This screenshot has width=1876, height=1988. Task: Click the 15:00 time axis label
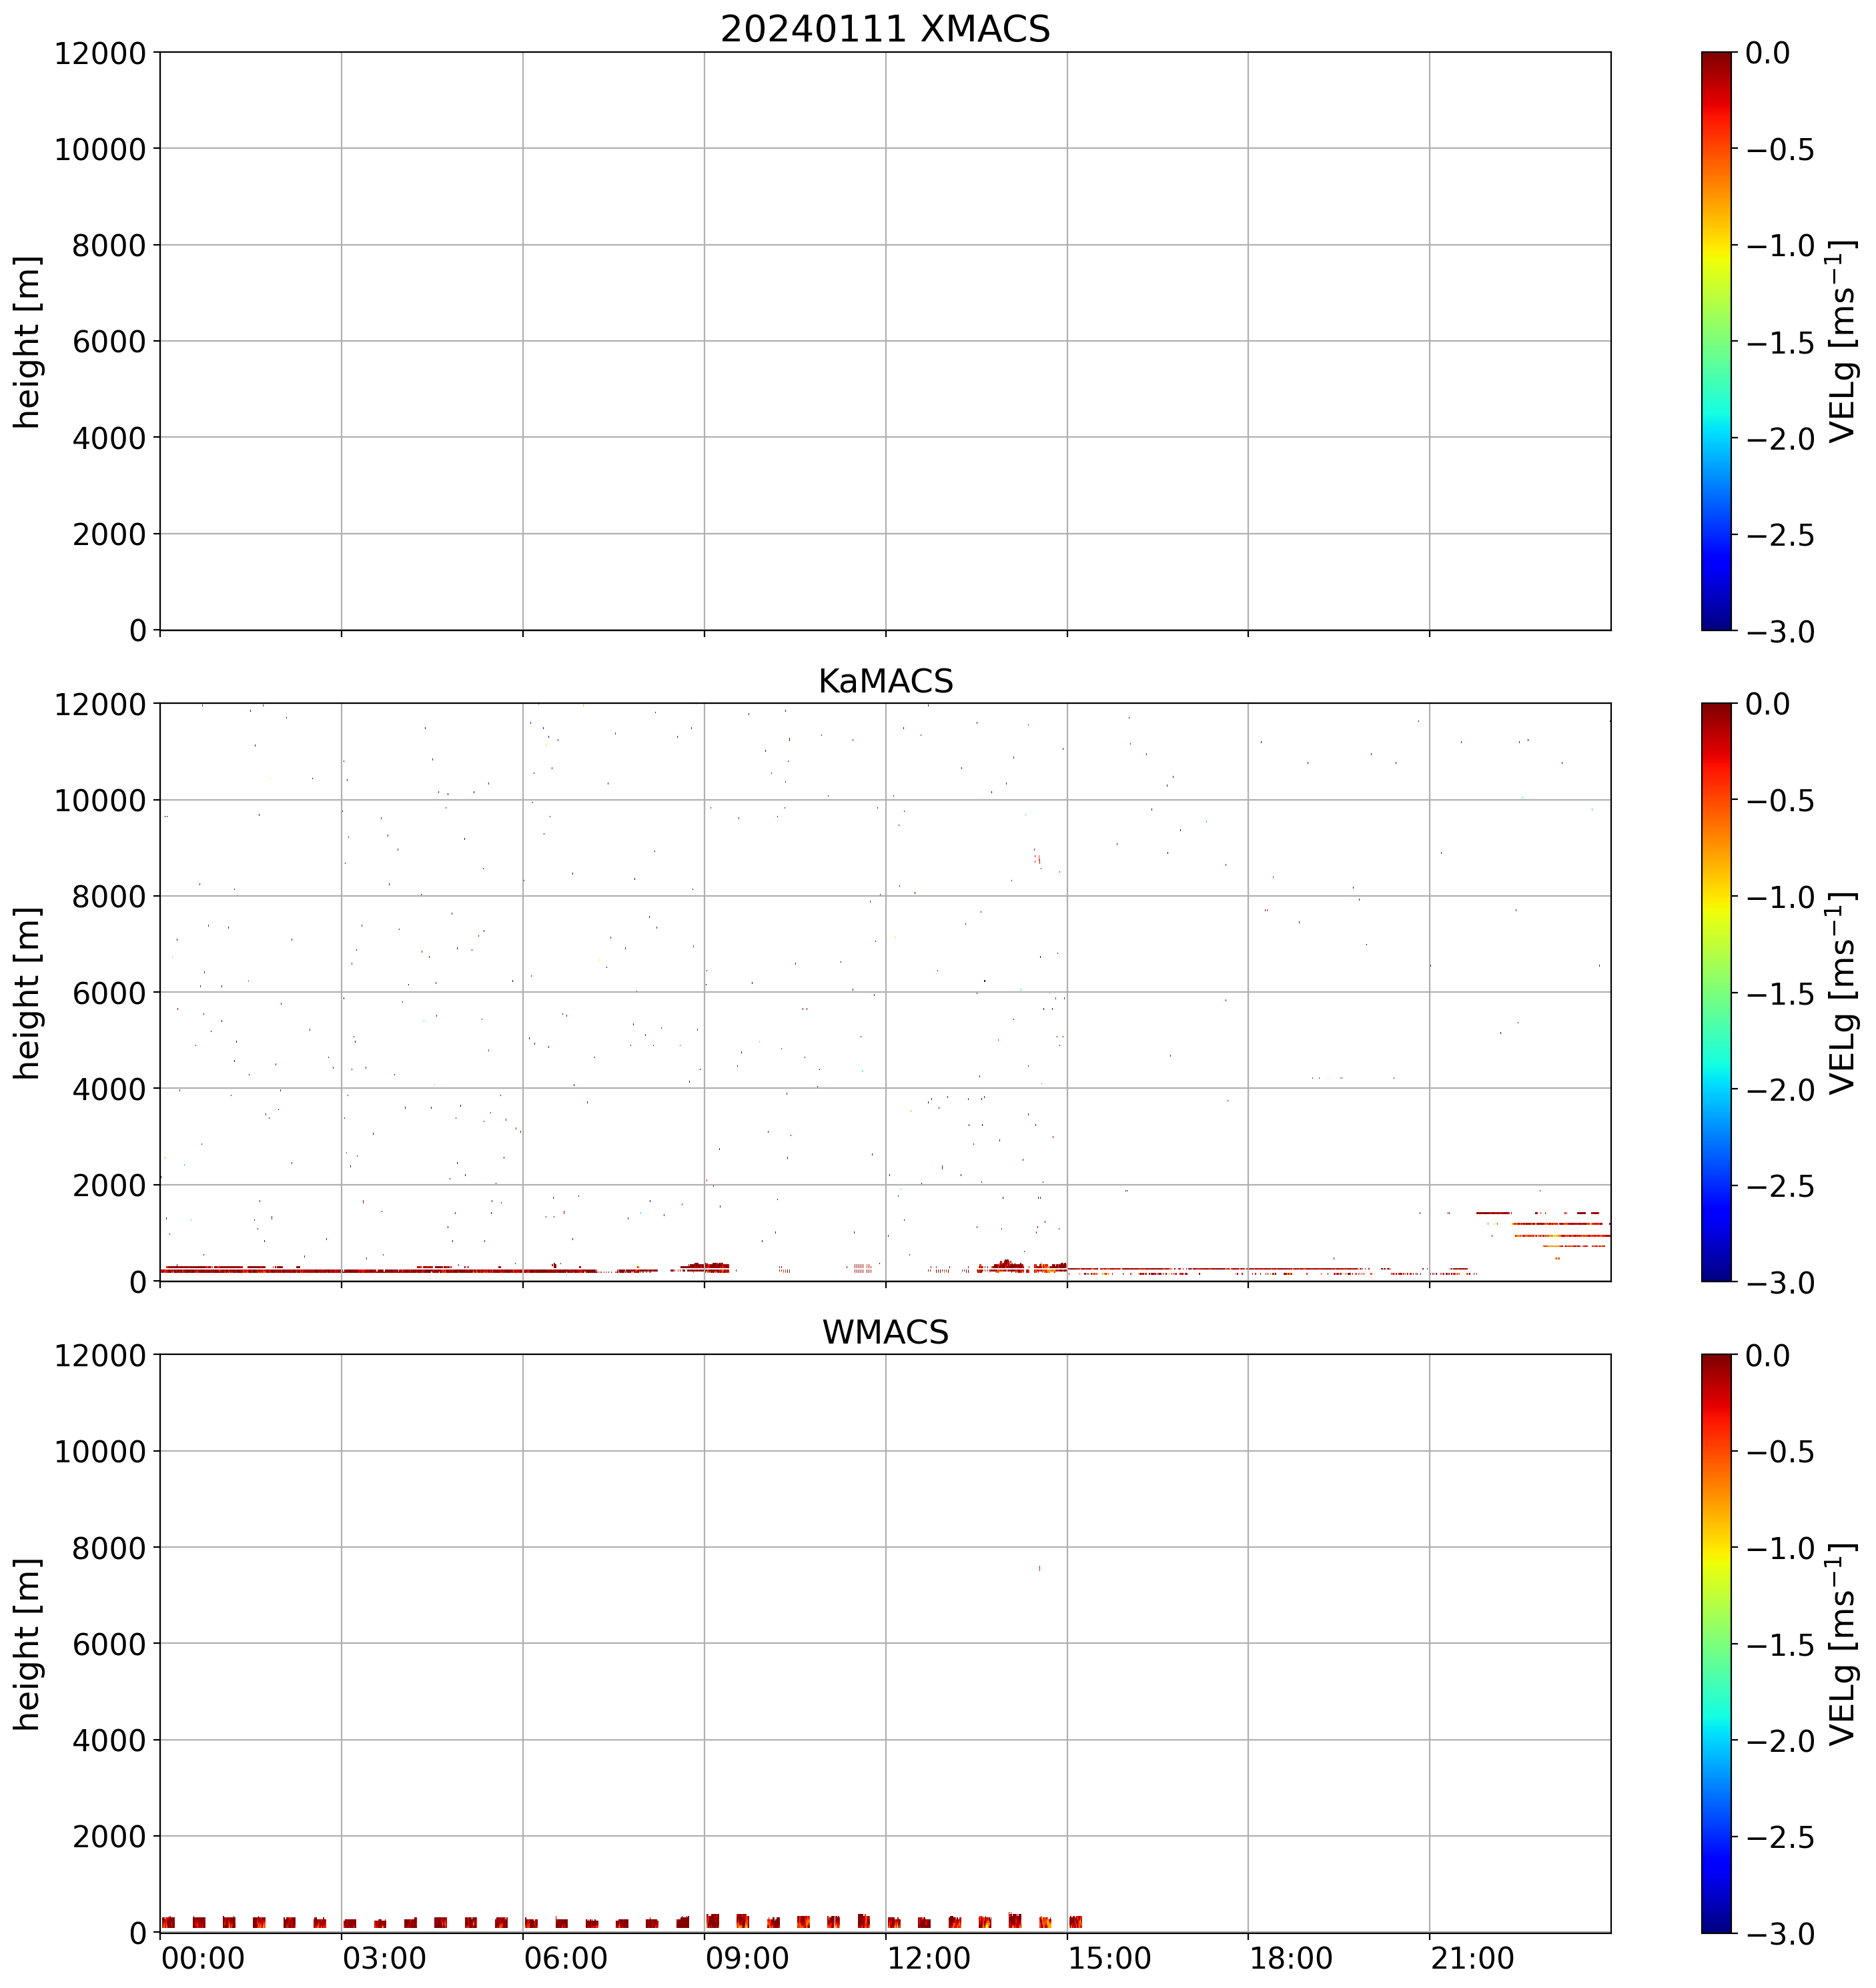(1109, 1958)
